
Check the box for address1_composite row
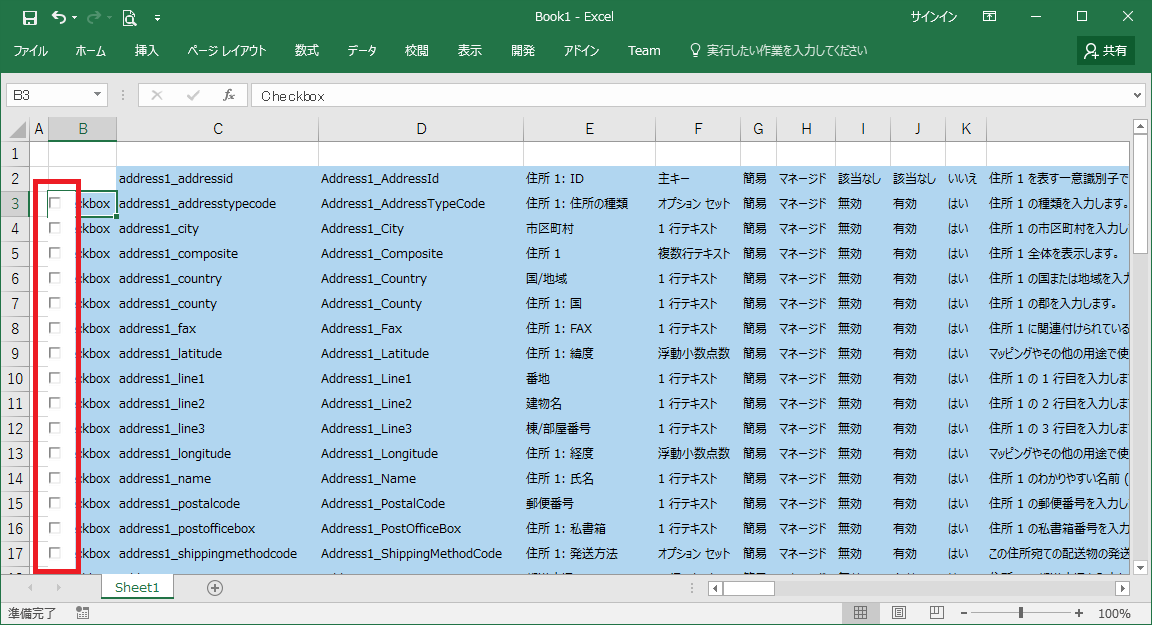(x=55, y=253)
